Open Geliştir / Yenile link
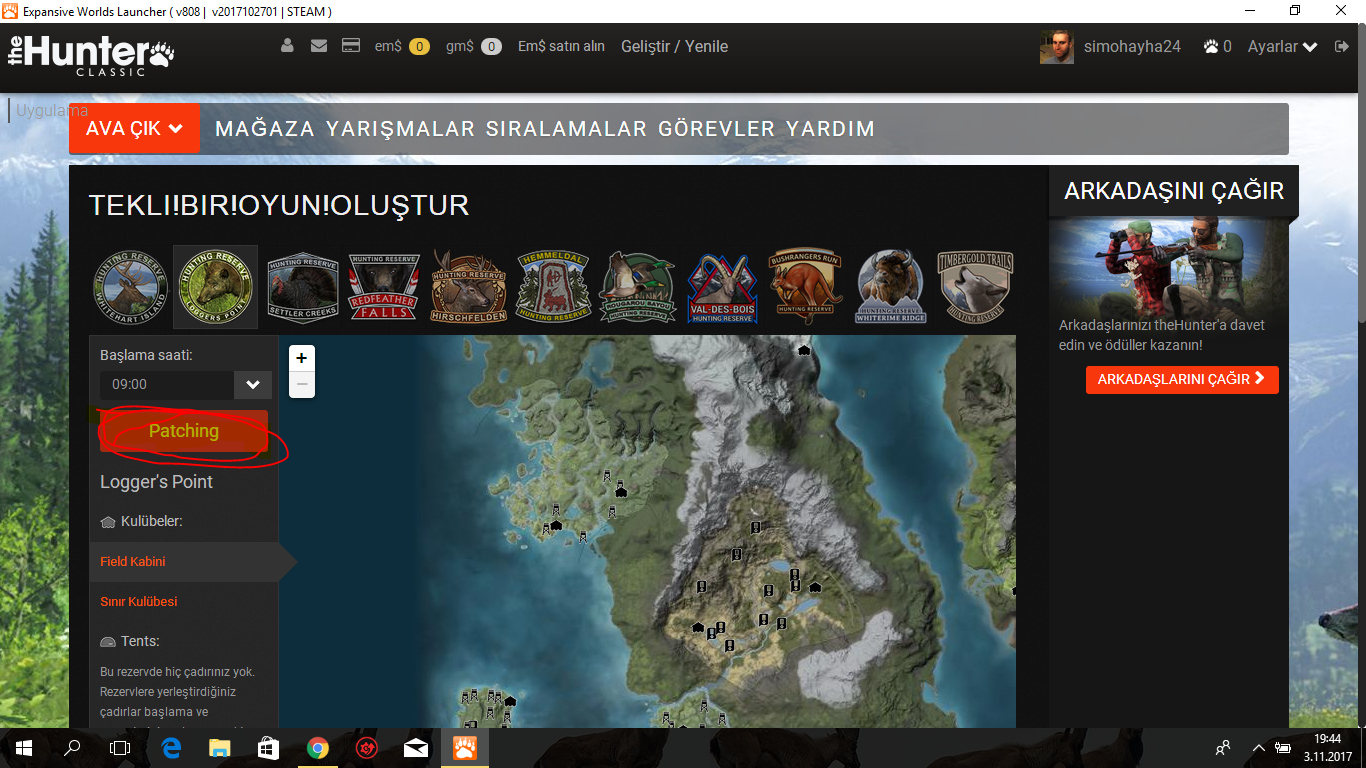The width and height of the screenshot is (1366, 768). pos(675,46)
